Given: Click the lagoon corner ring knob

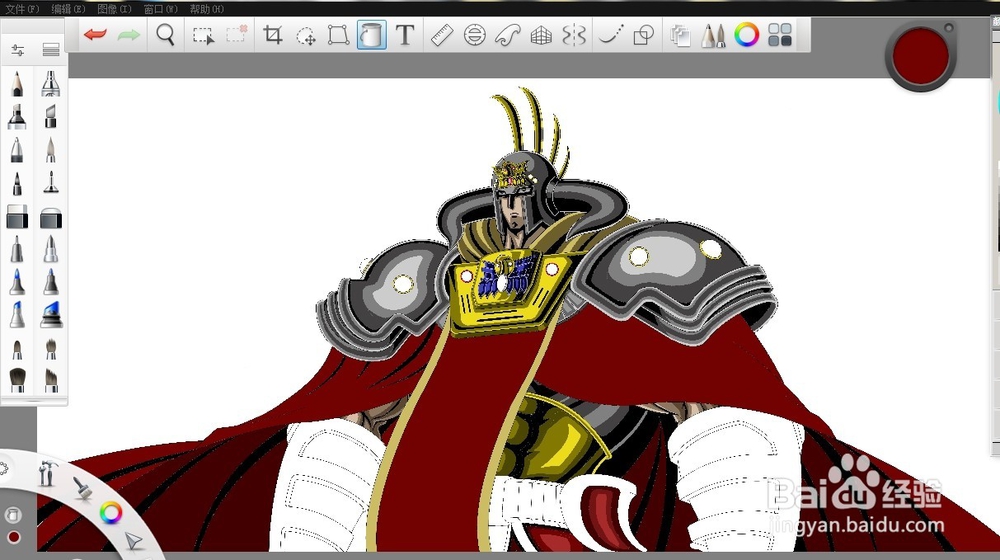Looking at the screenshot, I should point(3,470).
